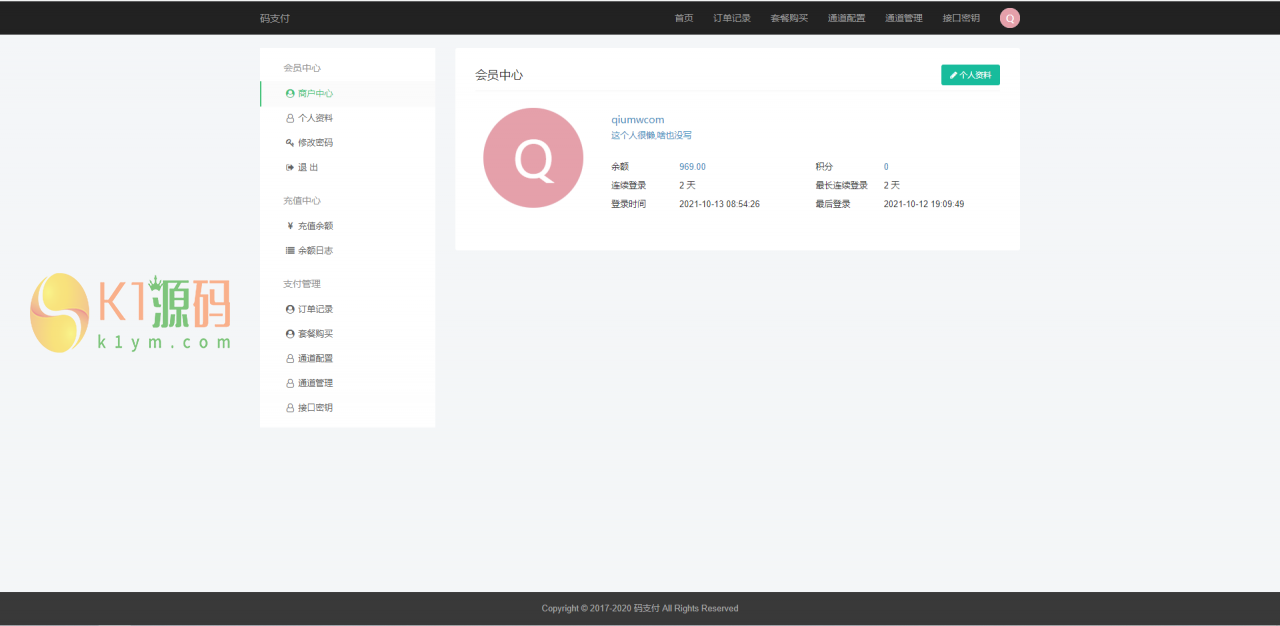Select 套餐购买 in the top navigation

click(x=789, y=17)
